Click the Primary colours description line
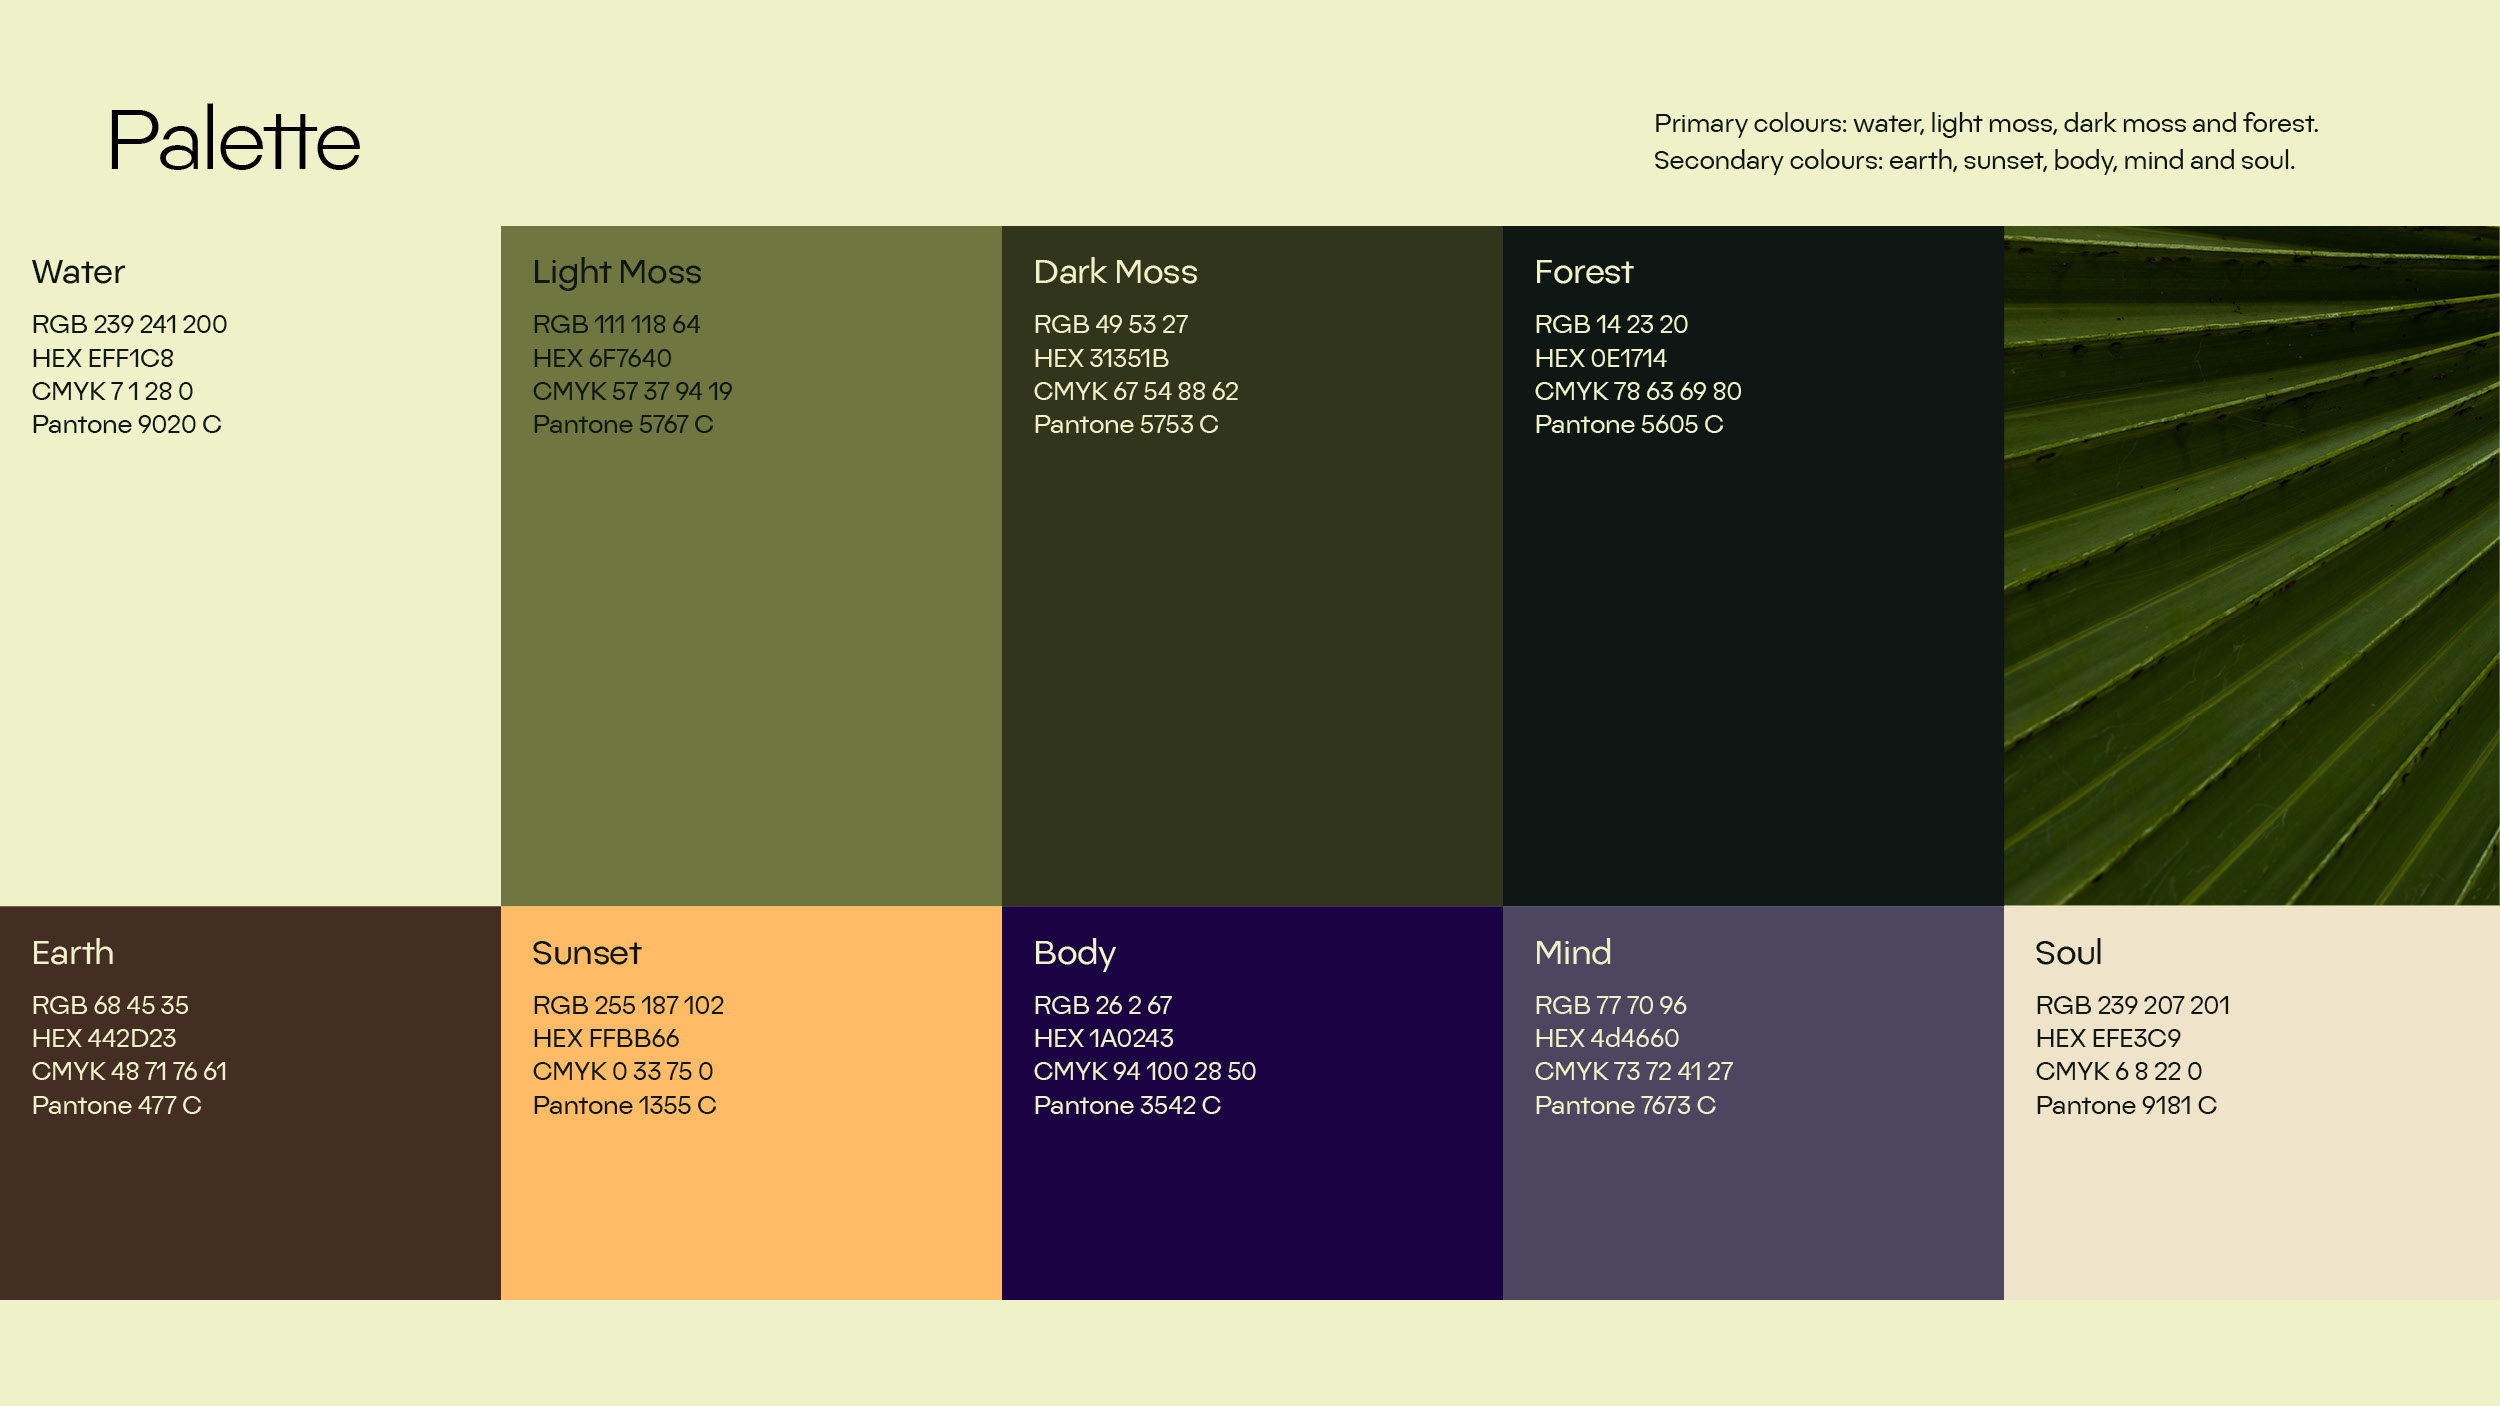The width and height of the screenshot is (2500, 1406). click(1985, 123)
